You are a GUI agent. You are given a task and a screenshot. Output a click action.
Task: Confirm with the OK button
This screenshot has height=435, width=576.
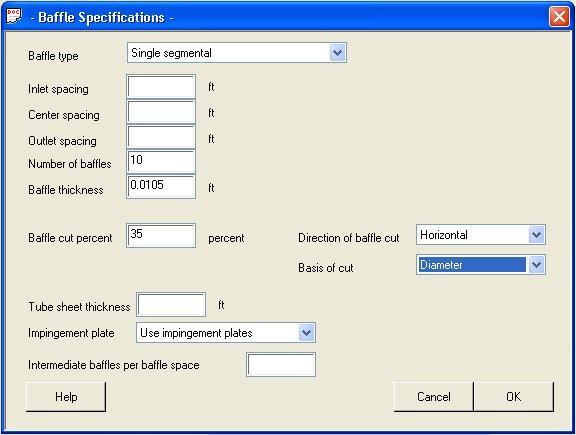click(514, 397)
